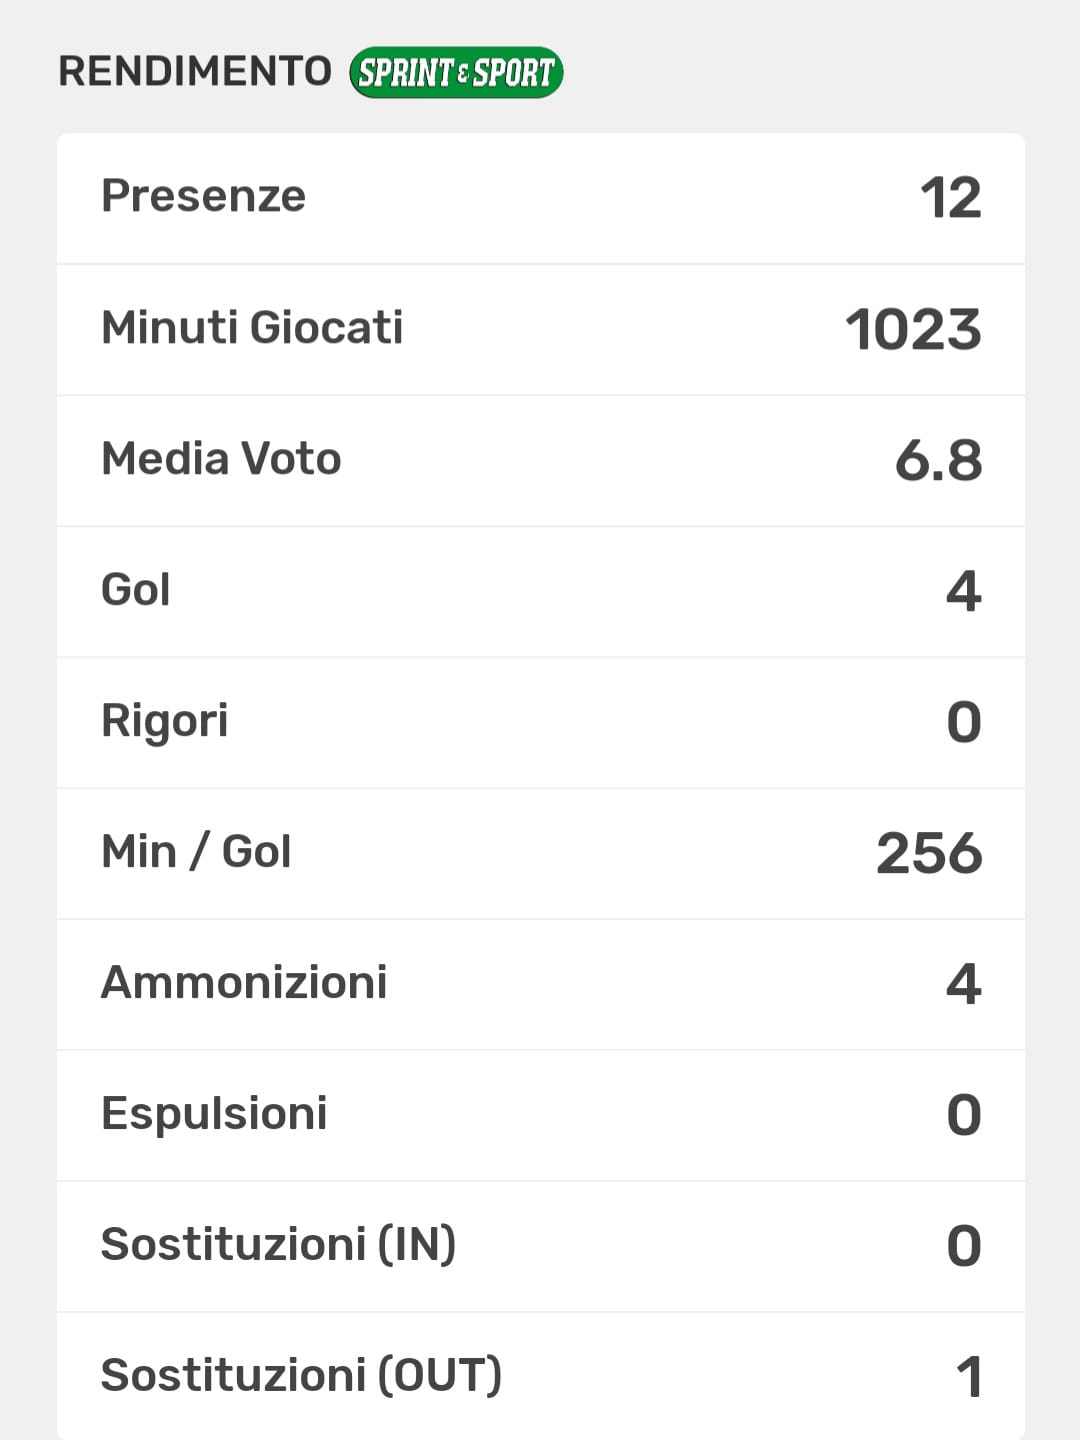This screenshot has width=1080, height=1440.
Task: Click the Media Voto value 6.8
Action: tap(938, 461)
